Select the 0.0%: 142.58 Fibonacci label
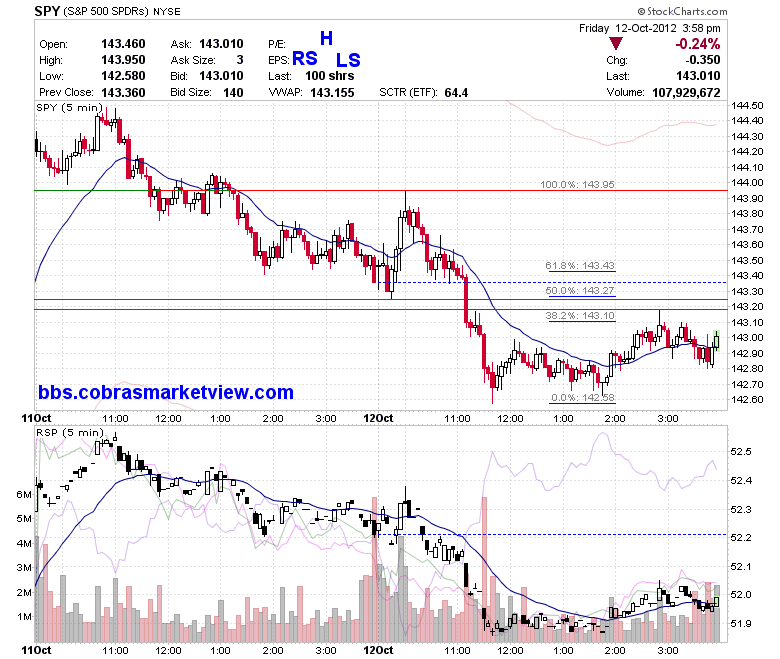780x659 pixels. [583, 397]
